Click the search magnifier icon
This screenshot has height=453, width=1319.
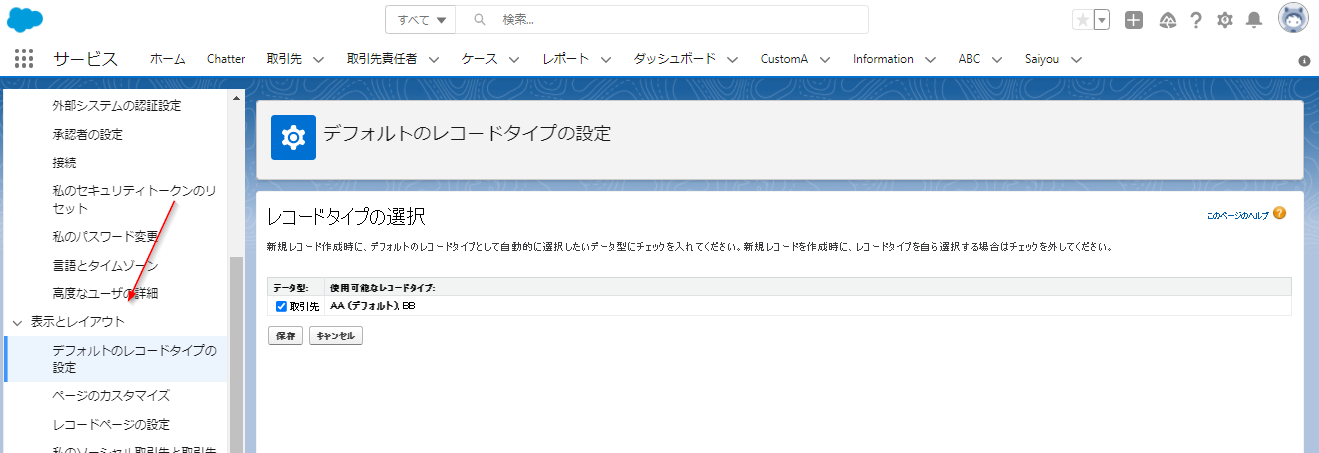pos(479,20)
